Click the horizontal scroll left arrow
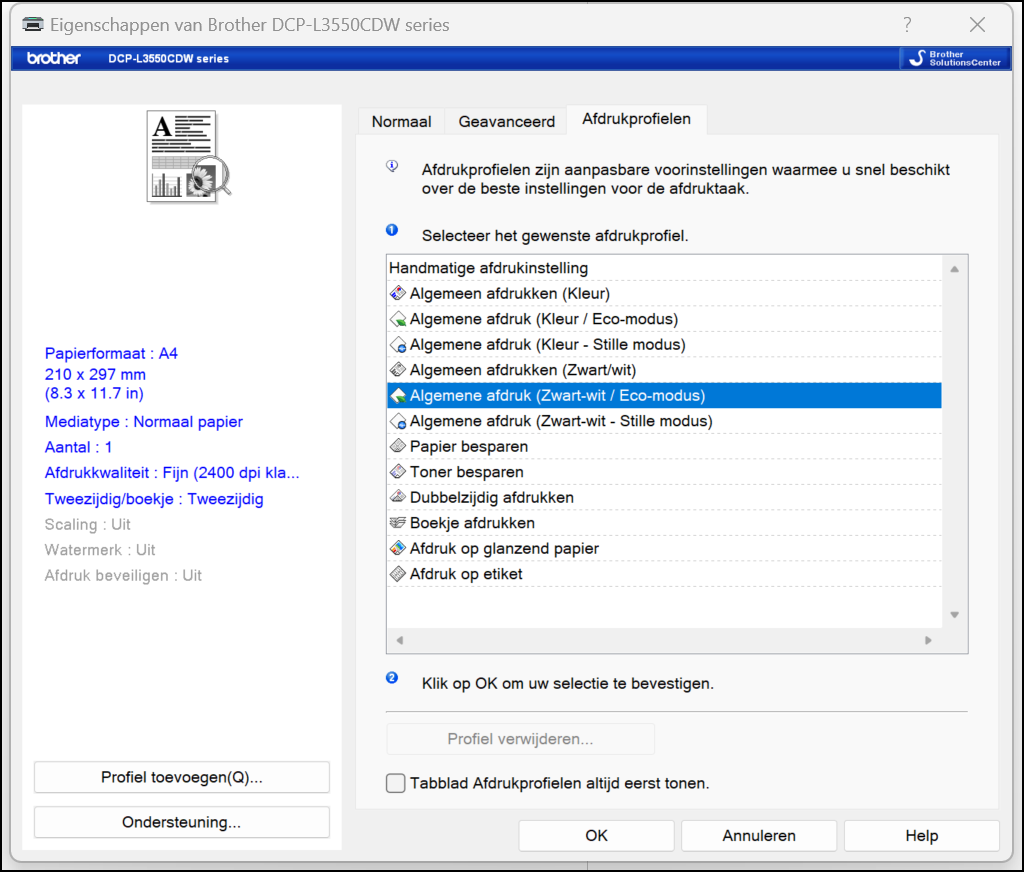1024x872 pixels. pyautogui.click(x=400, y=640)
